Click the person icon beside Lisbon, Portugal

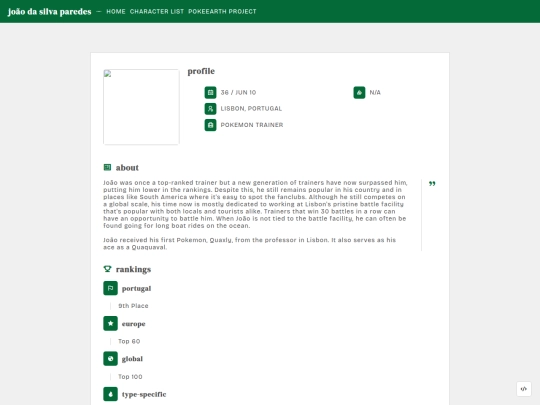[210, 108]
